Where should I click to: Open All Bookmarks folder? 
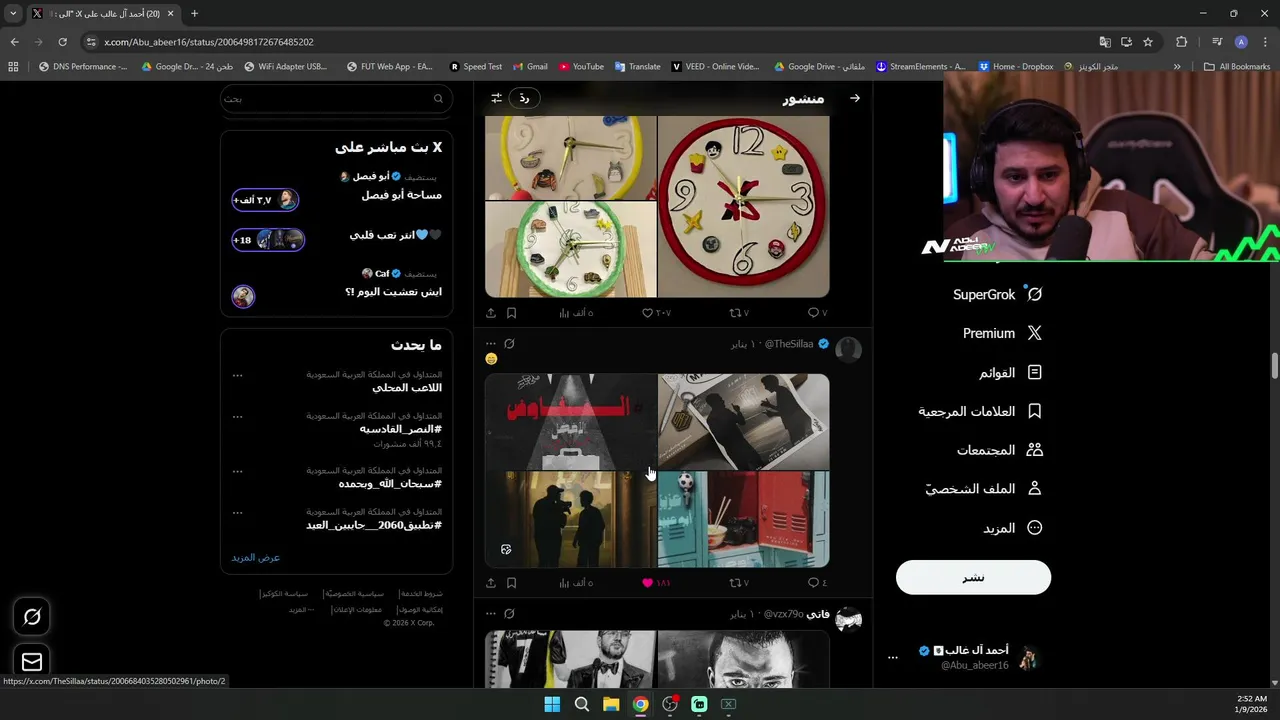tap(1237, 67)
